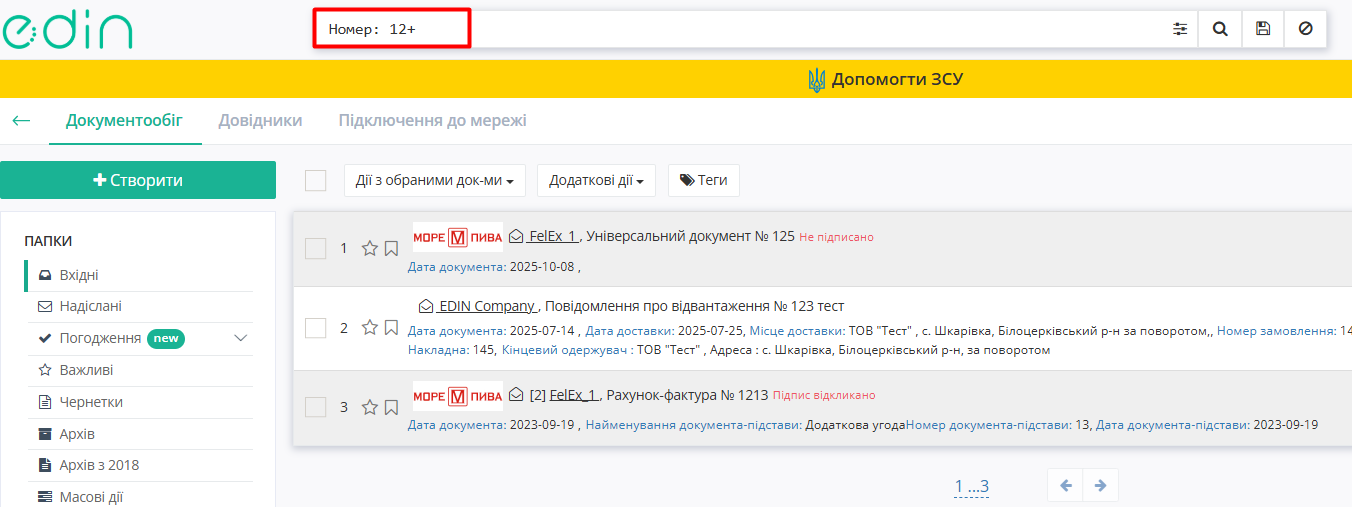Click the back arrow next to Документообіг
The width and height of the screenshot is (1352, 507).
click(21, 121)
